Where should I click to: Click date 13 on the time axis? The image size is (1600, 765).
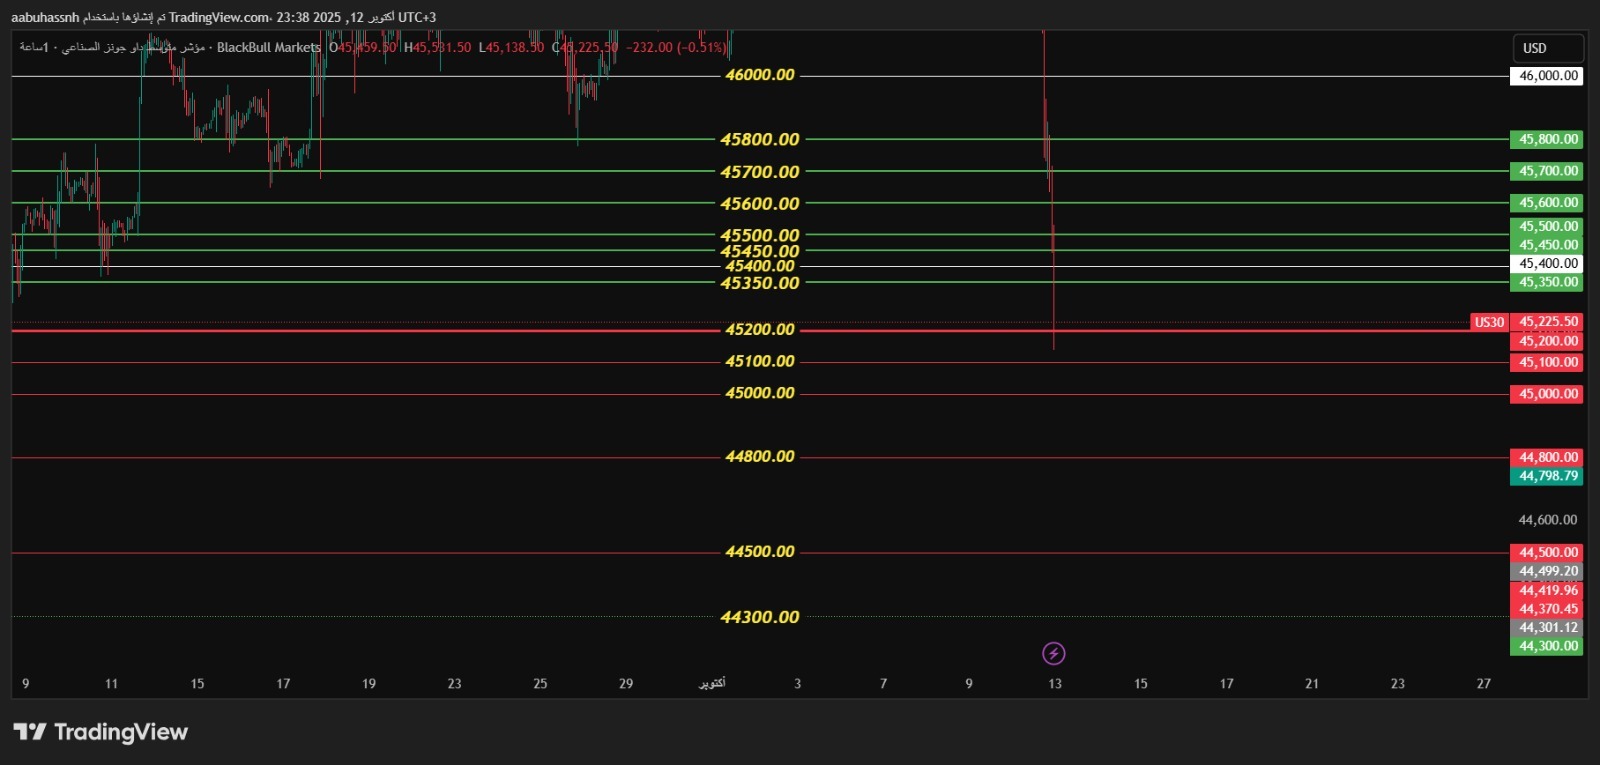click(x=1054, y=684)
